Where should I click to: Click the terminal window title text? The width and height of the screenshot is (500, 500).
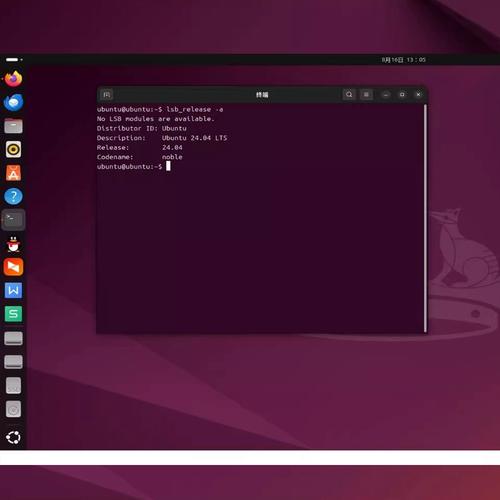(x=262, y=95)
